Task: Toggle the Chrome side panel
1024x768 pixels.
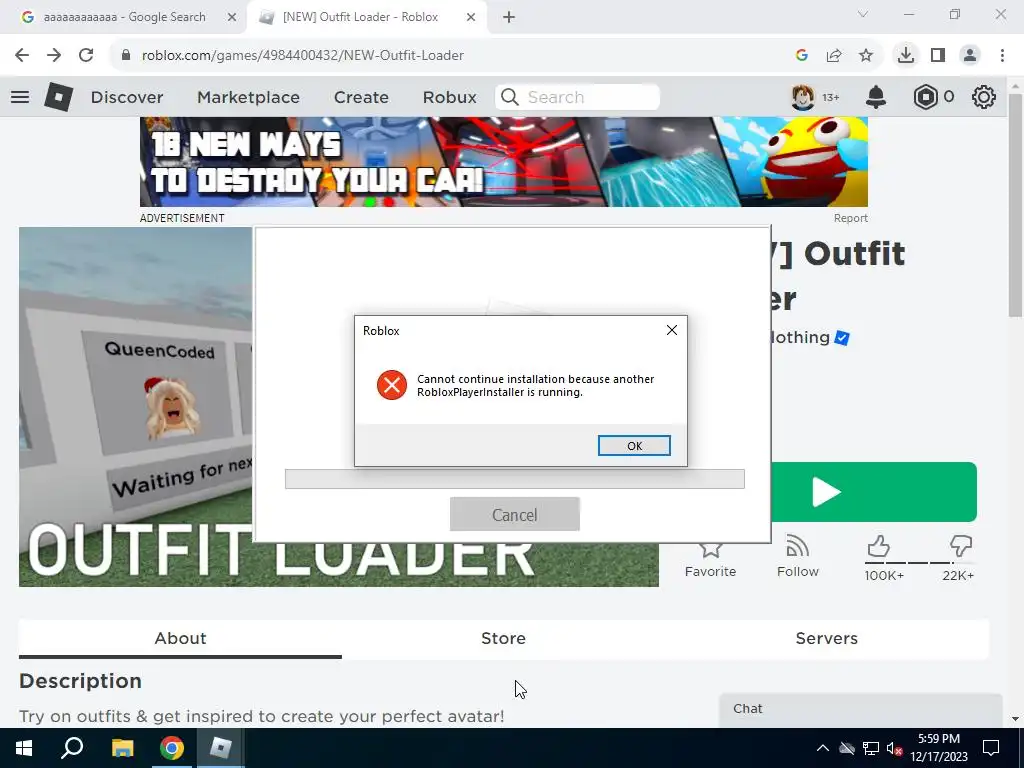Action: (x=938, y=56)
